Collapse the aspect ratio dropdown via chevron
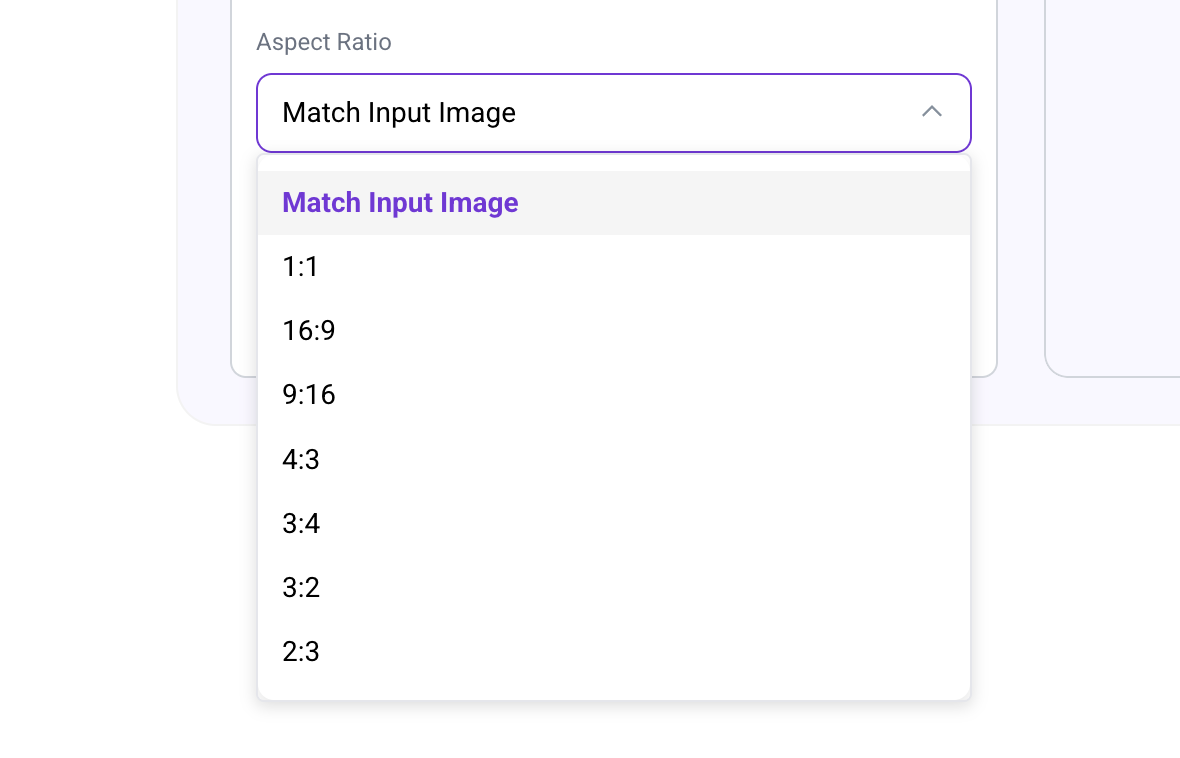The height and width of the screenshot is (758, 1180). tap(932, 112)
